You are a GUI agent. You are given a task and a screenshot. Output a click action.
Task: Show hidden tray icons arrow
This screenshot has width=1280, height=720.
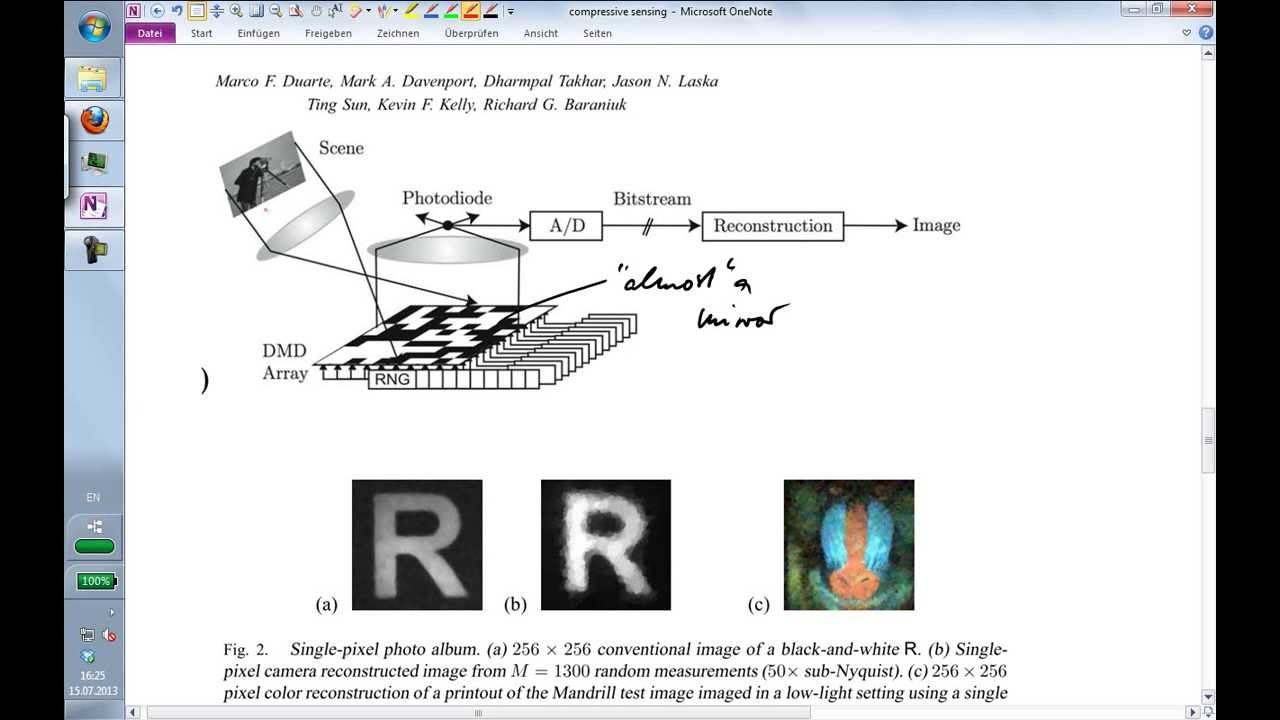coord(112,612)
